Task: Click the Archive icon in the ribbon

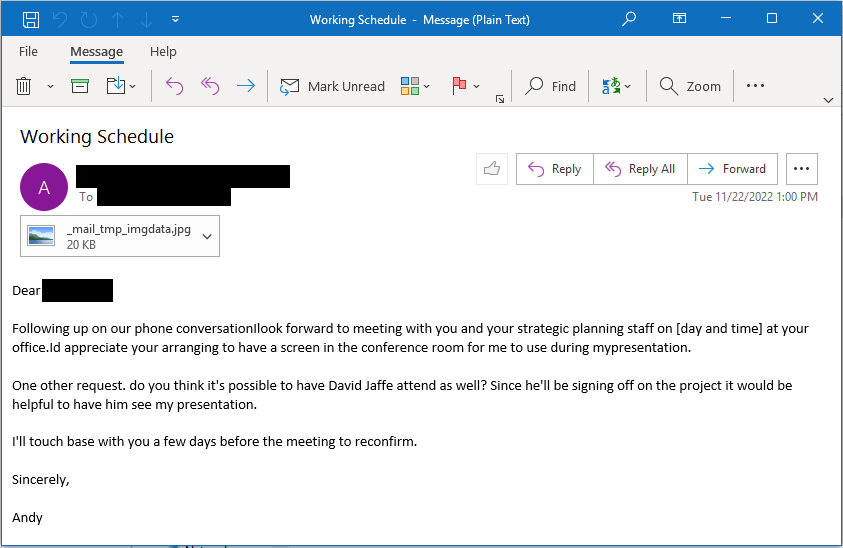Action: [80, 86]
